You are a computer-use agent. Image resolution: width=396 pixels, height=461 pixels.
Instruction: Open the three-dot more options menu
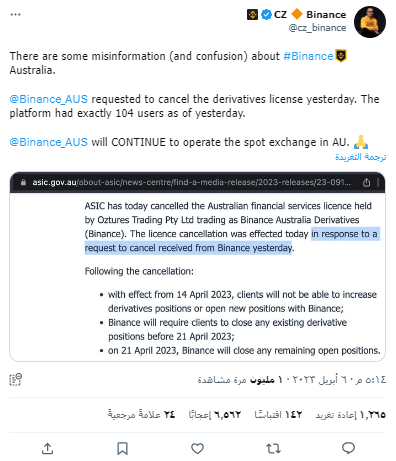point(15,14)
